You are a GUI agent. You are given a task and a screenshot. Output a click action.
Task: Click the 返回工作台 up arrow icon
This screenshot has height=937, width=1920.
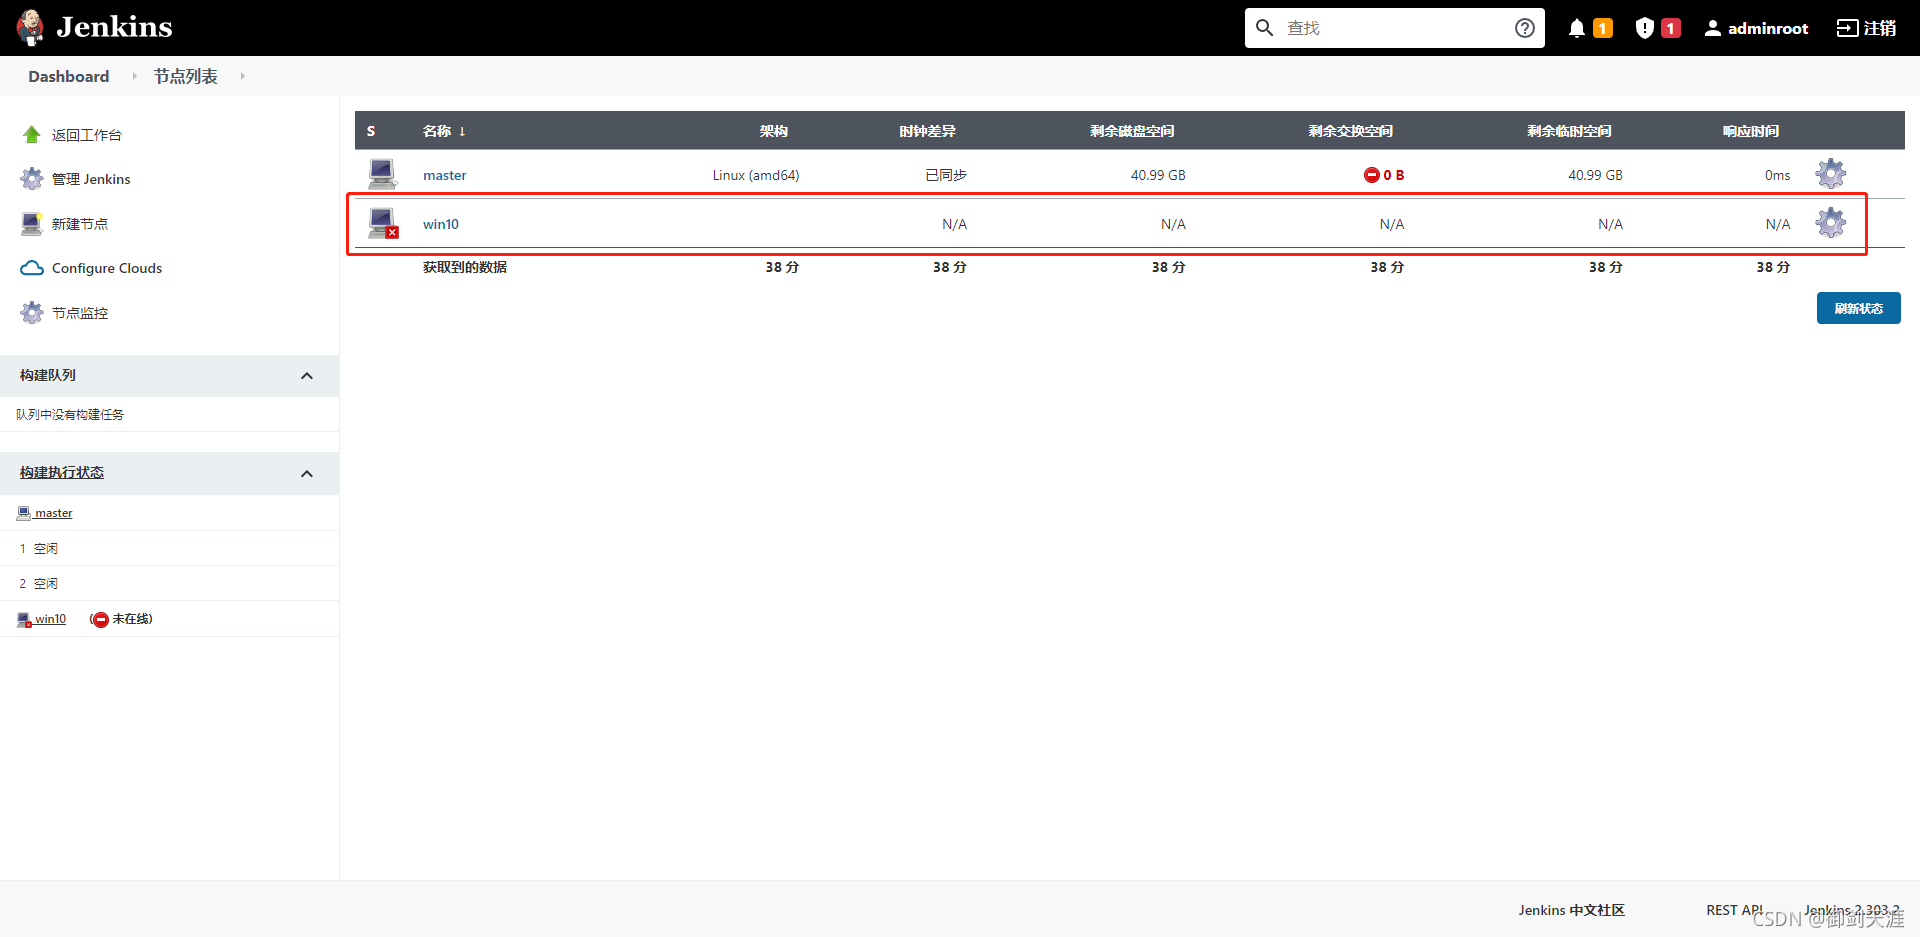point(32,135)
